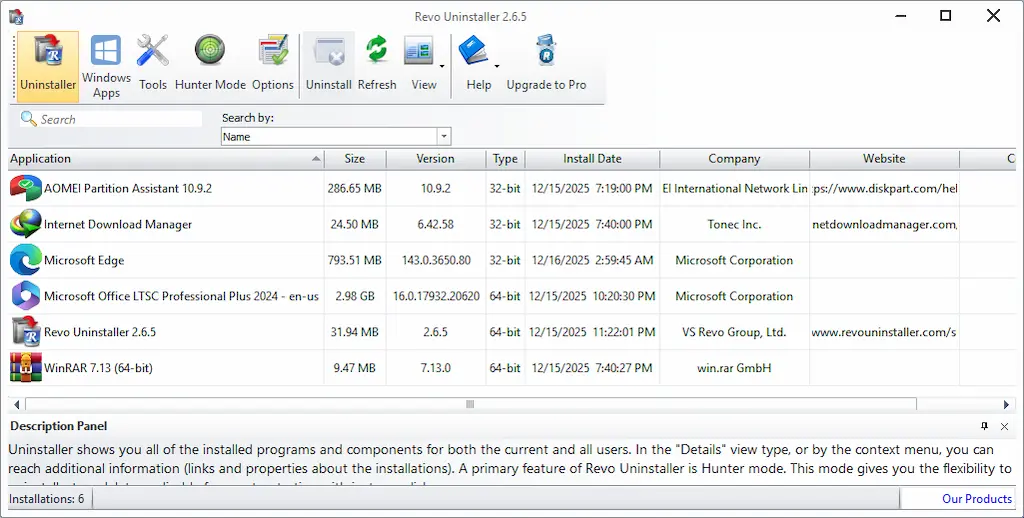
Task: Click version 16.0.17932.20620 cell
Action: coord(436,296)
